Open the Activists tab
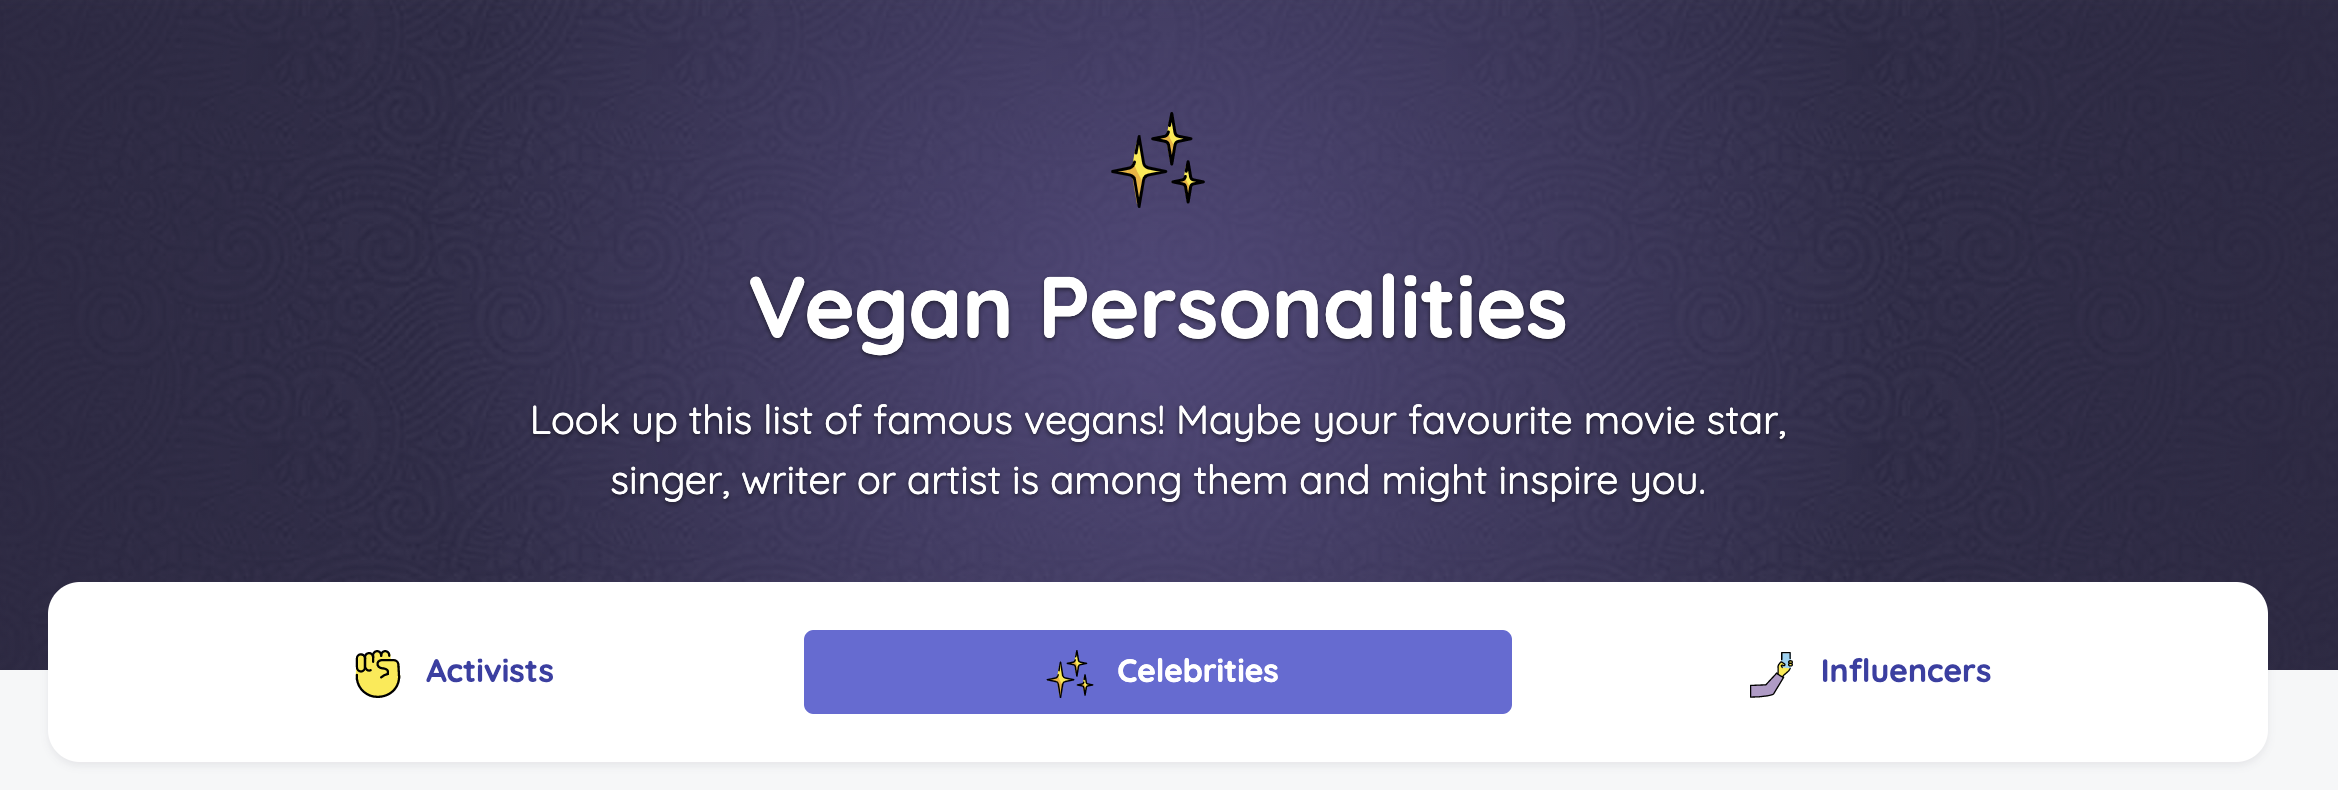Viewport: 2338px width, 790px height. click(x=453, y=672)
